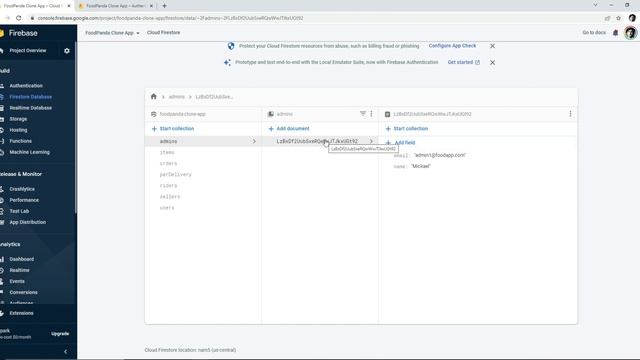Open Test Lab section
Viewport: 640px width, 360px height.
coord(19,211)
